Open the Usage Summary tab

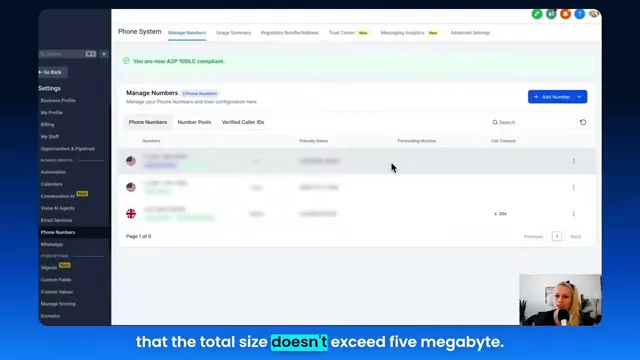click(233, 33)
